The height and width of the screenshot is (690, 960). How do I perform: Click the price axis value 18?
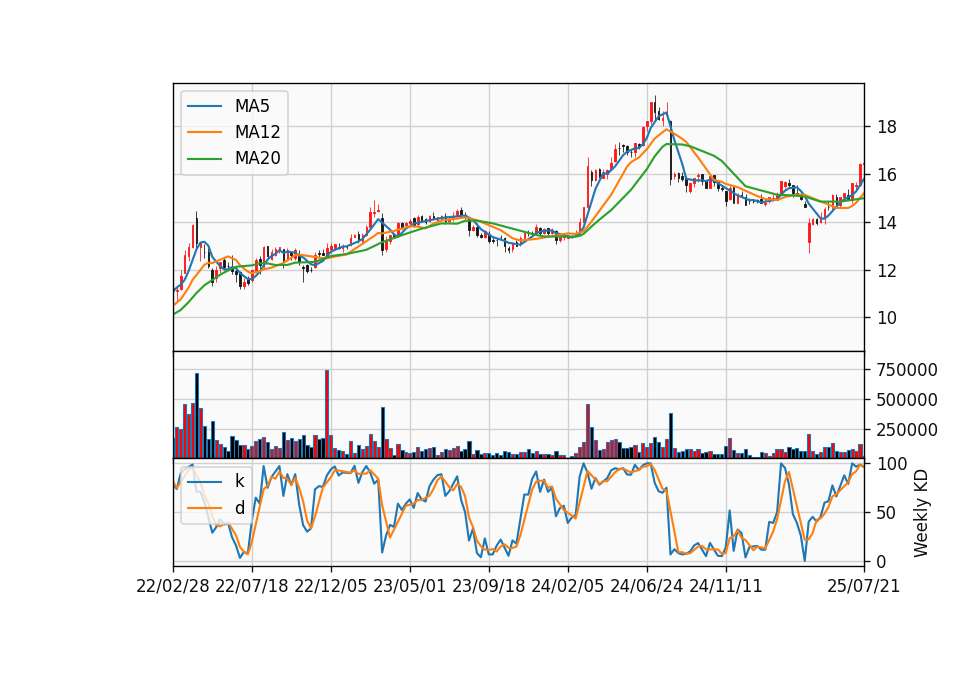pyautogui.click(x=887, y=127)
